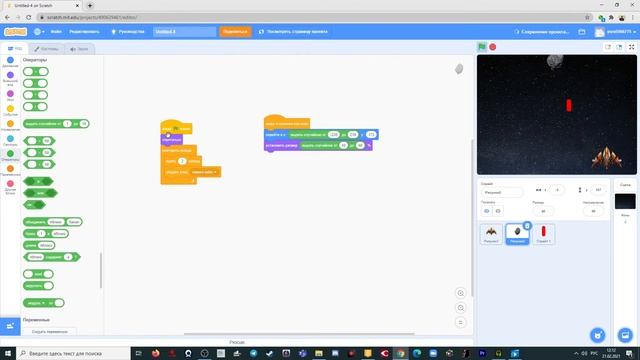Click the red stop button

coord(493,47)
